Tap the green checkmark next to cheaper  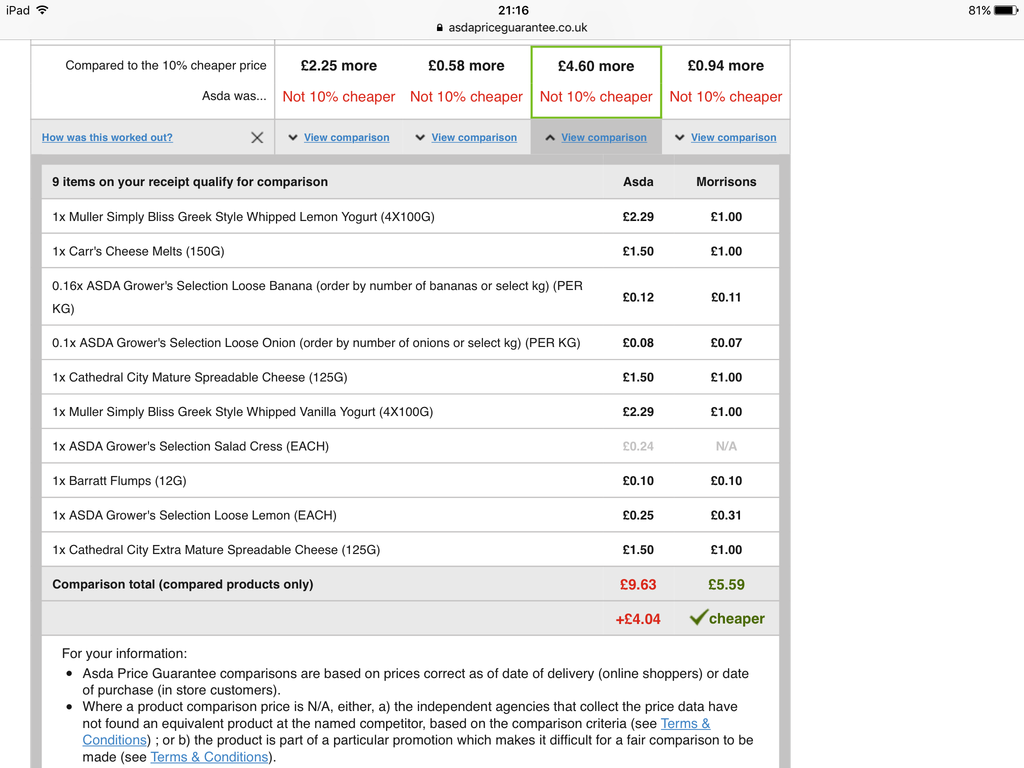point(698,617)
